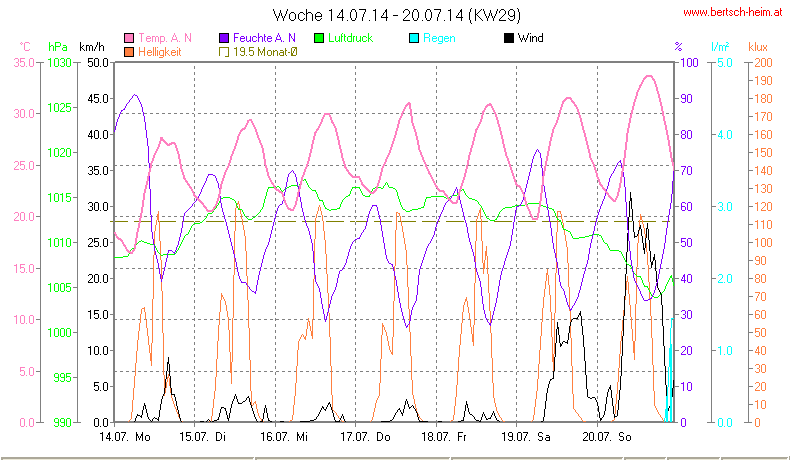Click the cyan Regen legend swatch

pos(414,38)
